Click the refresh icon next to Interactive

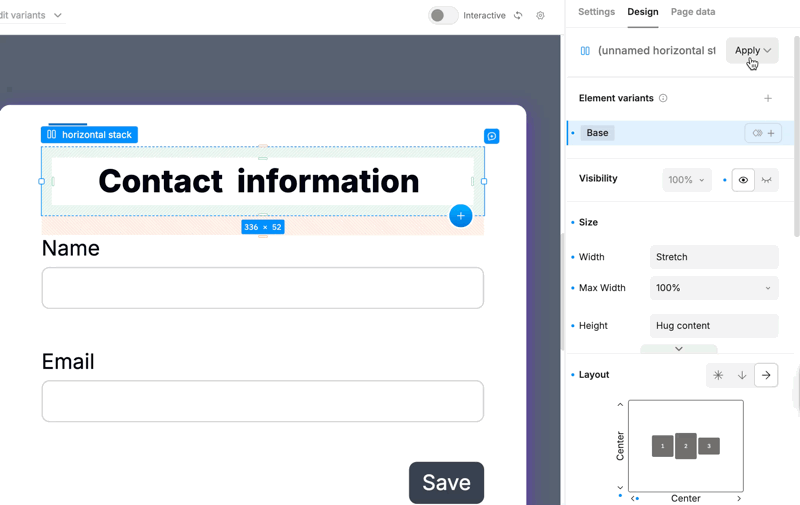click(x=518, y=16)
